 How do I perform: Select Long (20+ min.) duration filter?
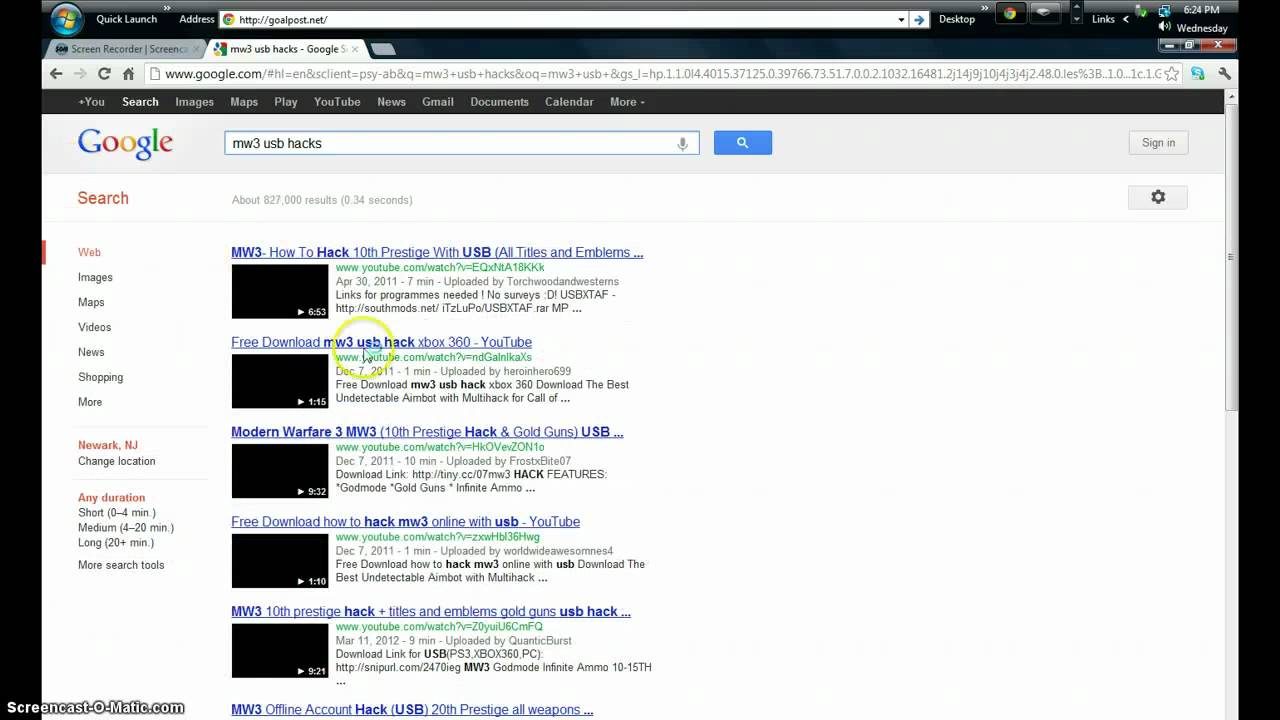pos(116,542)
